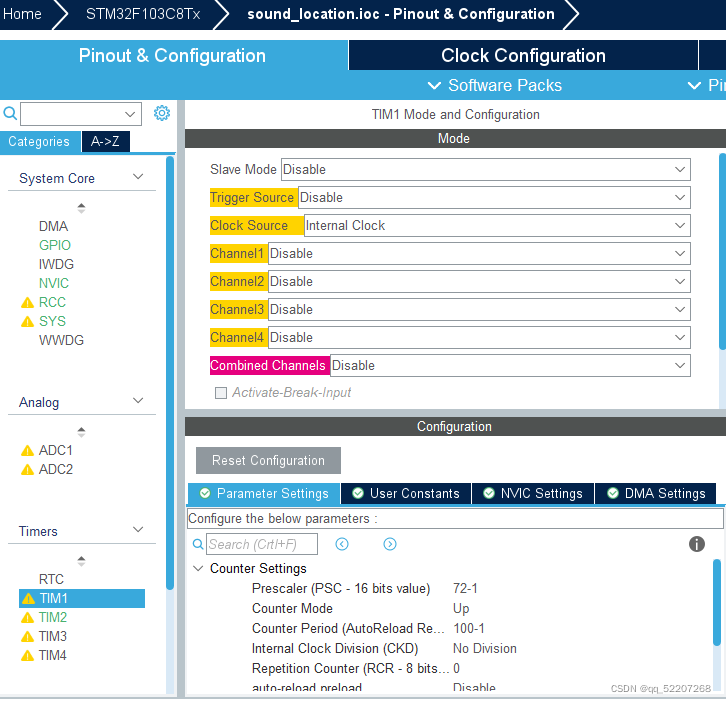Click the Internal Clock Division value No Division
The height and width of the screenshot is (703, 726).
pos(484,648)
